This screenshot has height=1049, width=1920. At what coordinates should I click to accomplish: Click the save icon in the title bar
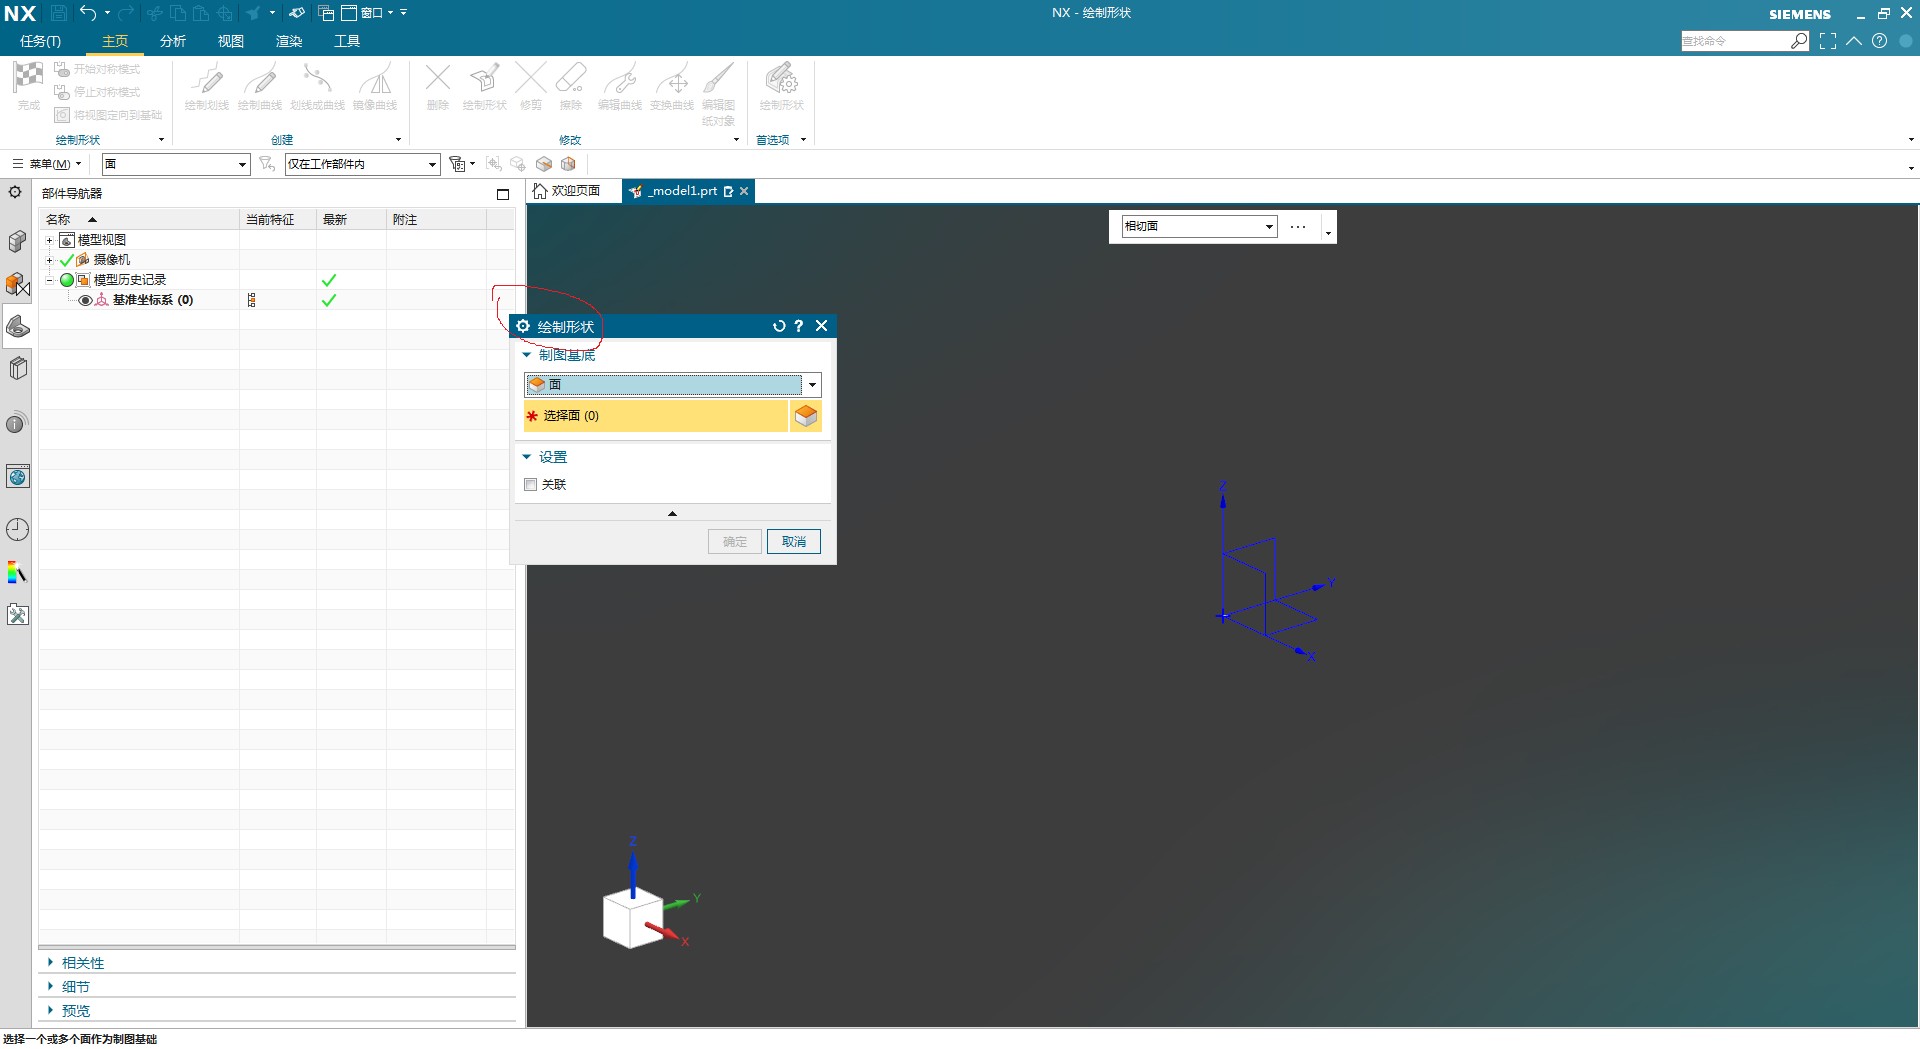point(59,13)
